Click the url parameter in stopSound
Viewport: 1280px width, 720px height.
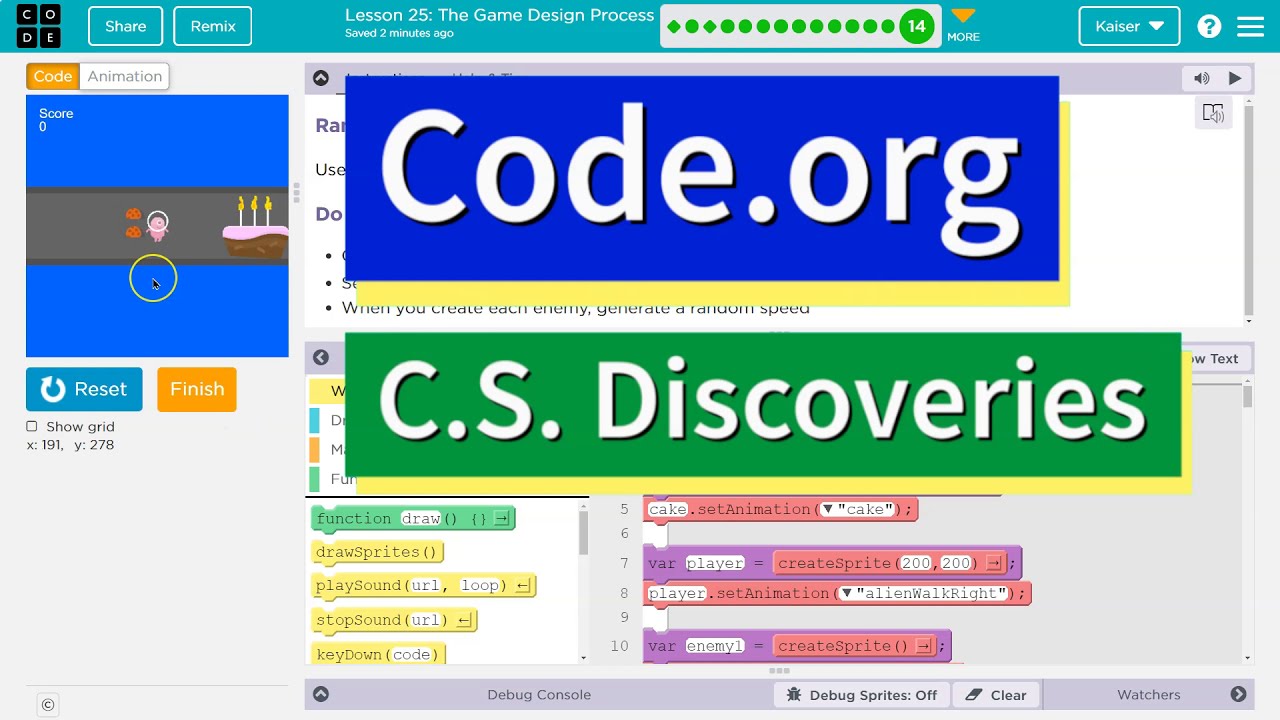pos(425,620)
